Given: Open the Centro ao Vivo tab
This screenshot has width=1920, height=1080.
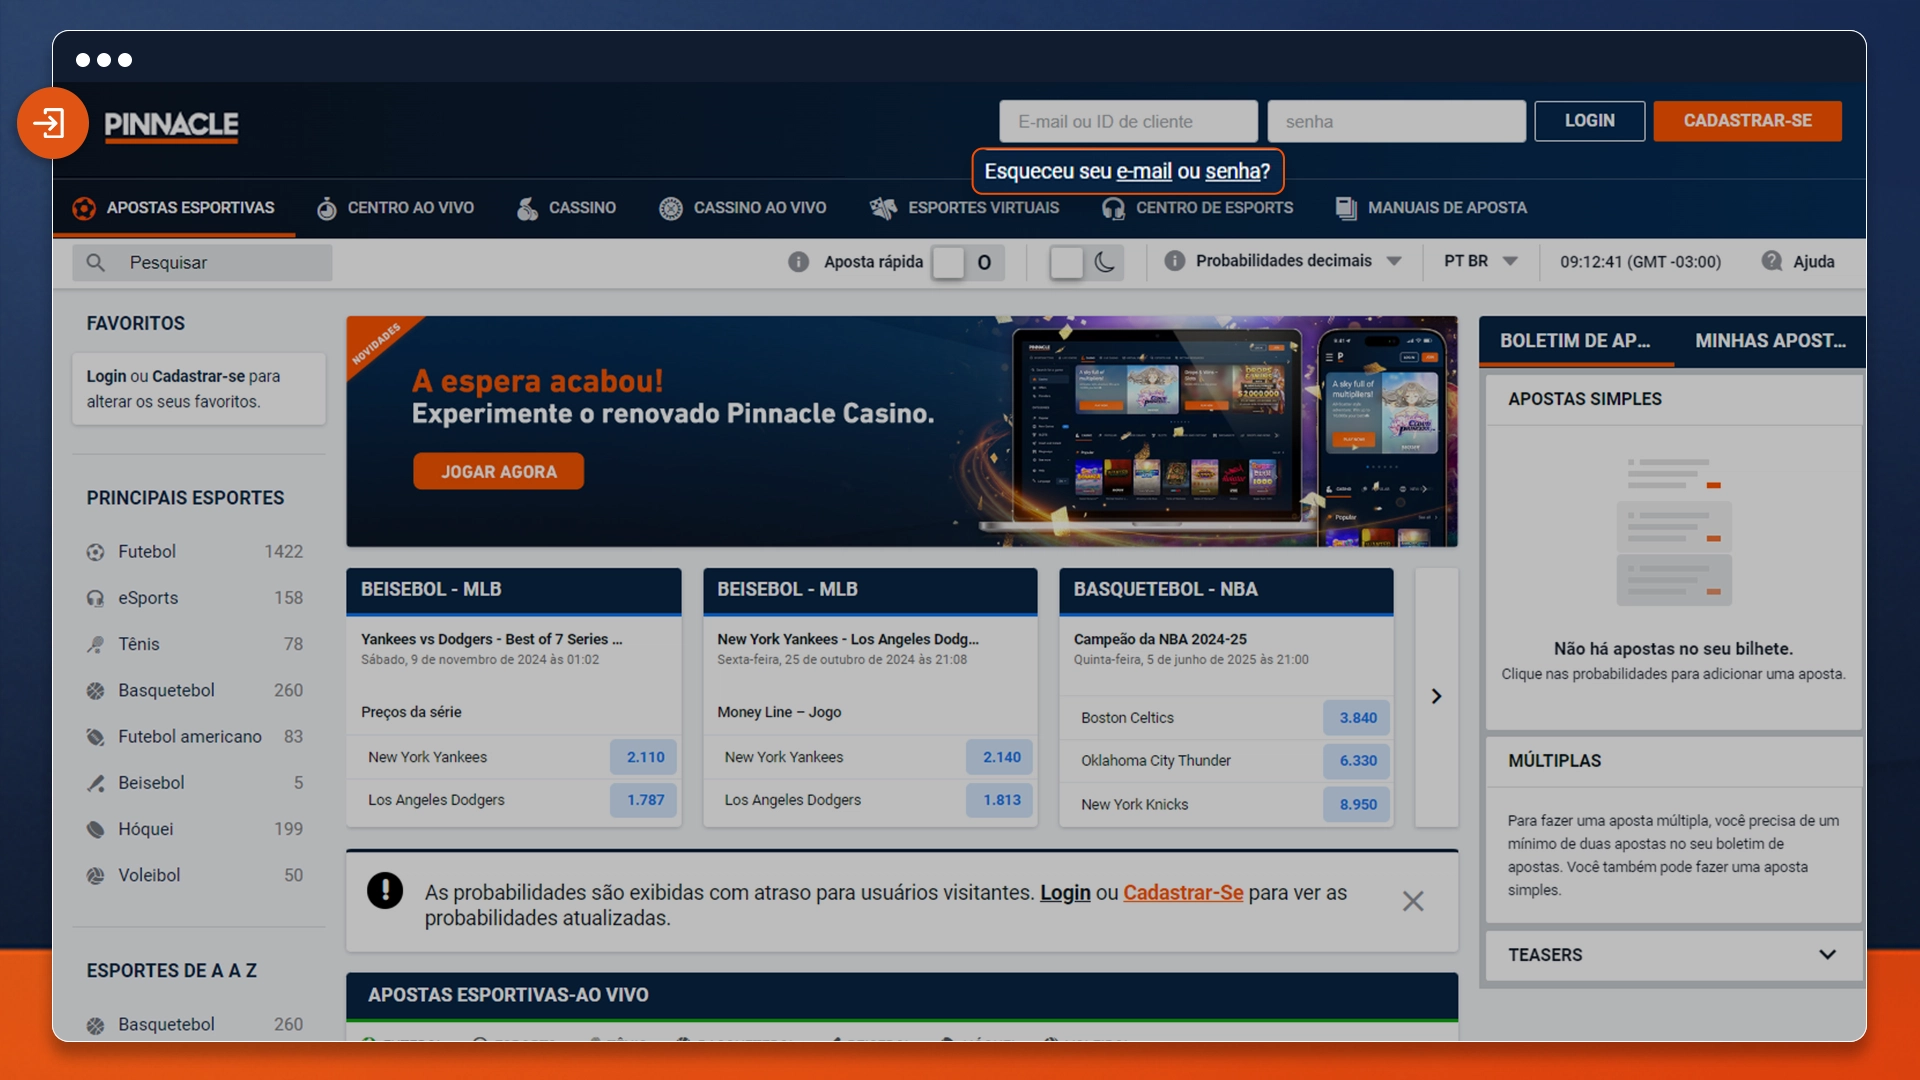Looking at the screenshot, I should pyautogui.click(x=396, y=208).
